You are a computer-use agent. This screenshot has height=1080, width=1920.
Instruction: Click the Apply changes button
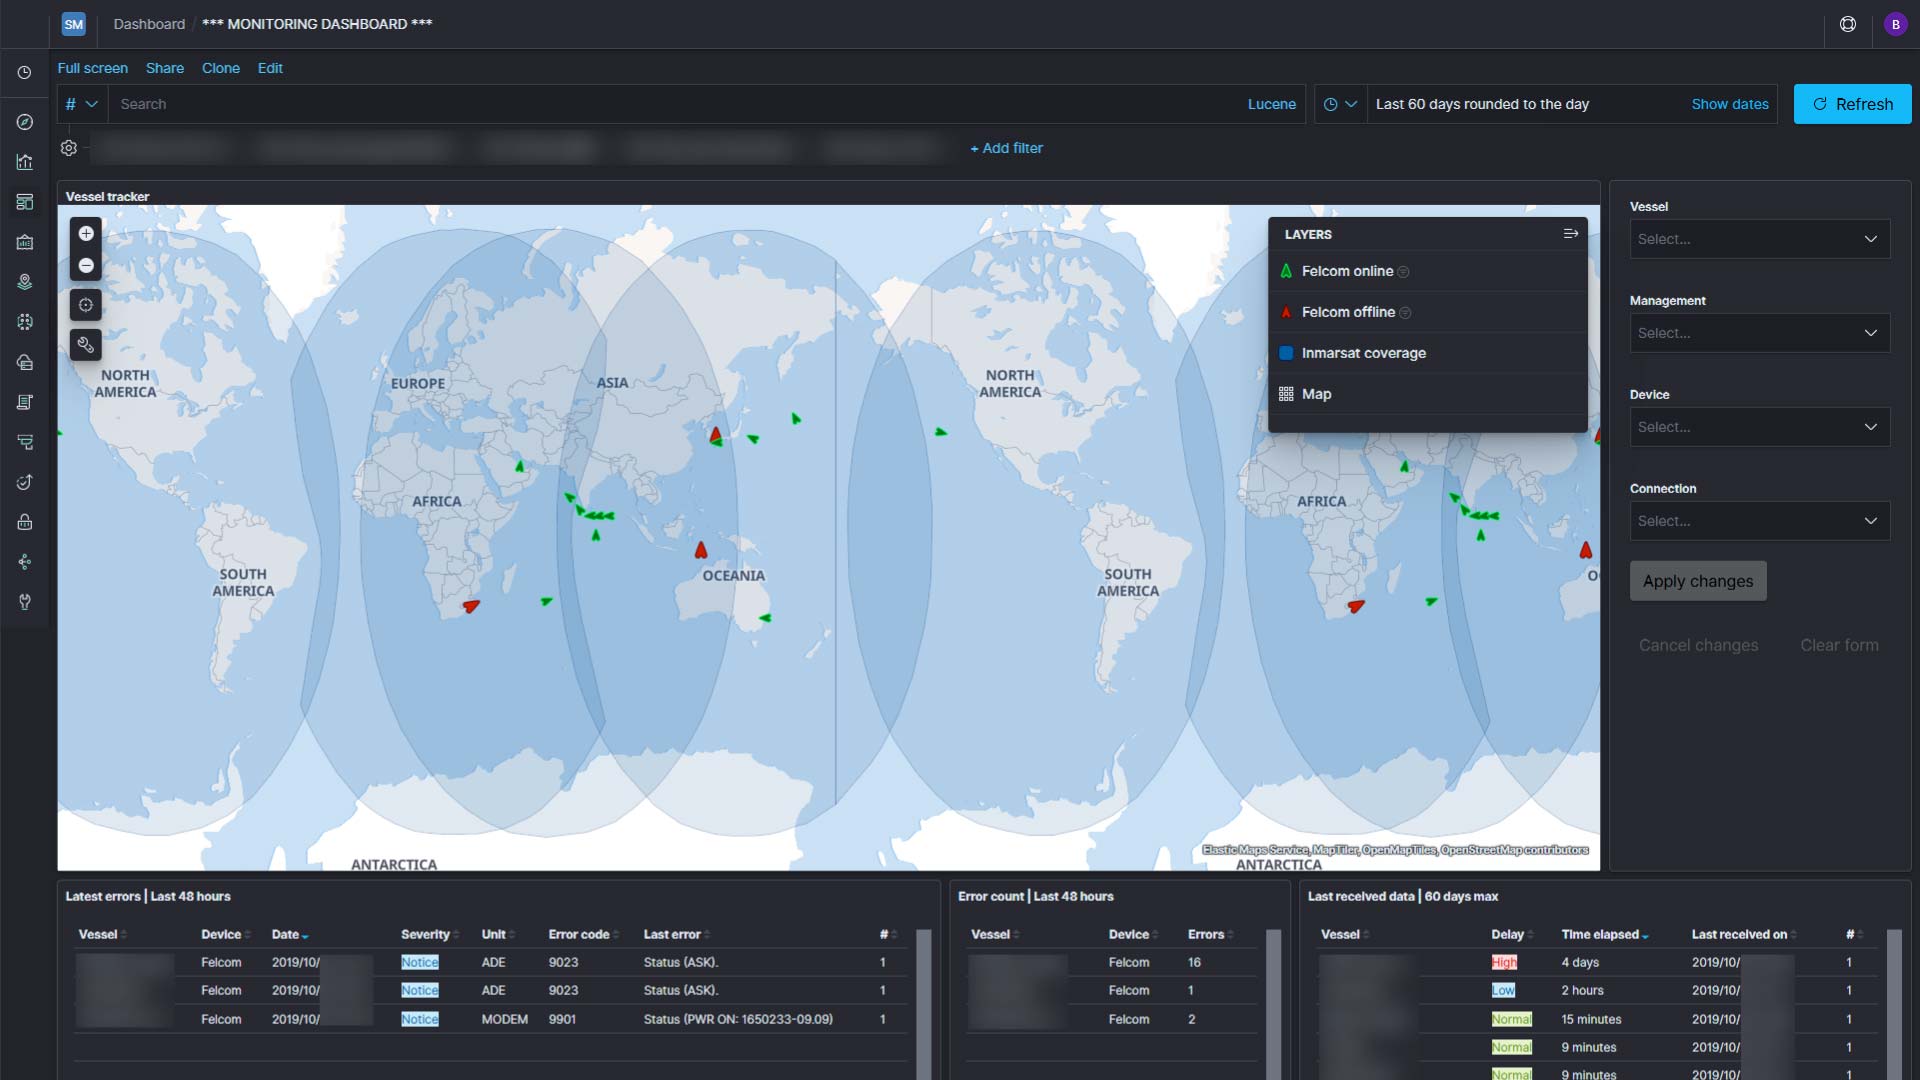1698,581
